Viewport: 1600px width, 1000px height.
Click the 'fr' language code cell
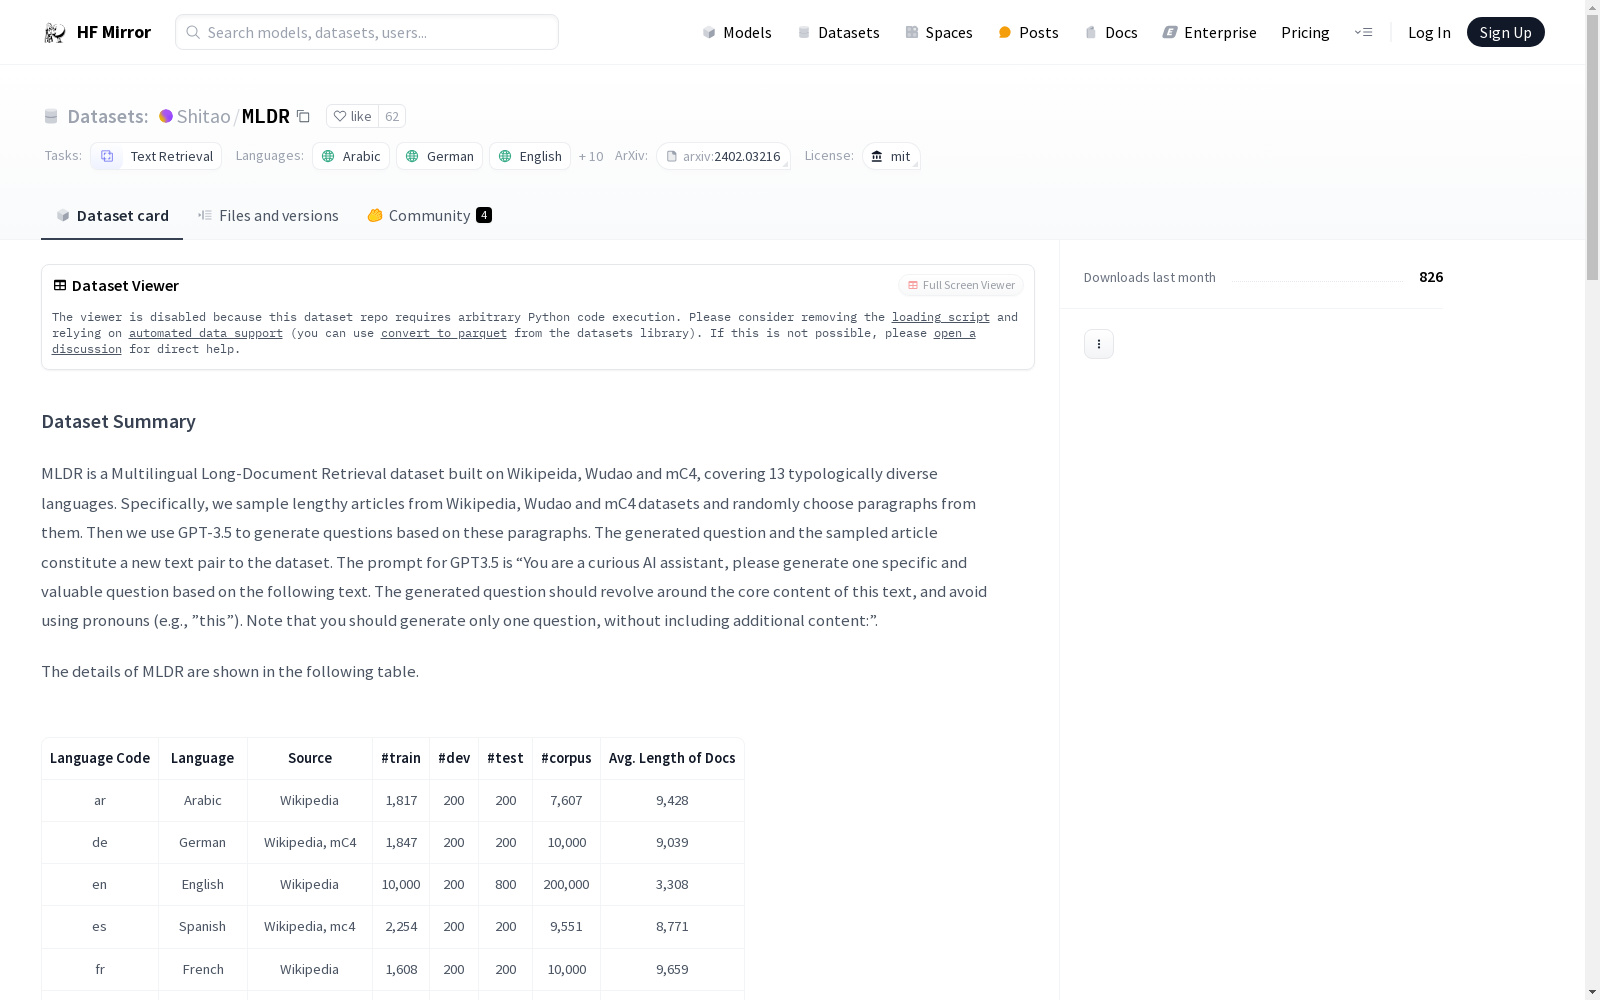(x=100, y=969)
